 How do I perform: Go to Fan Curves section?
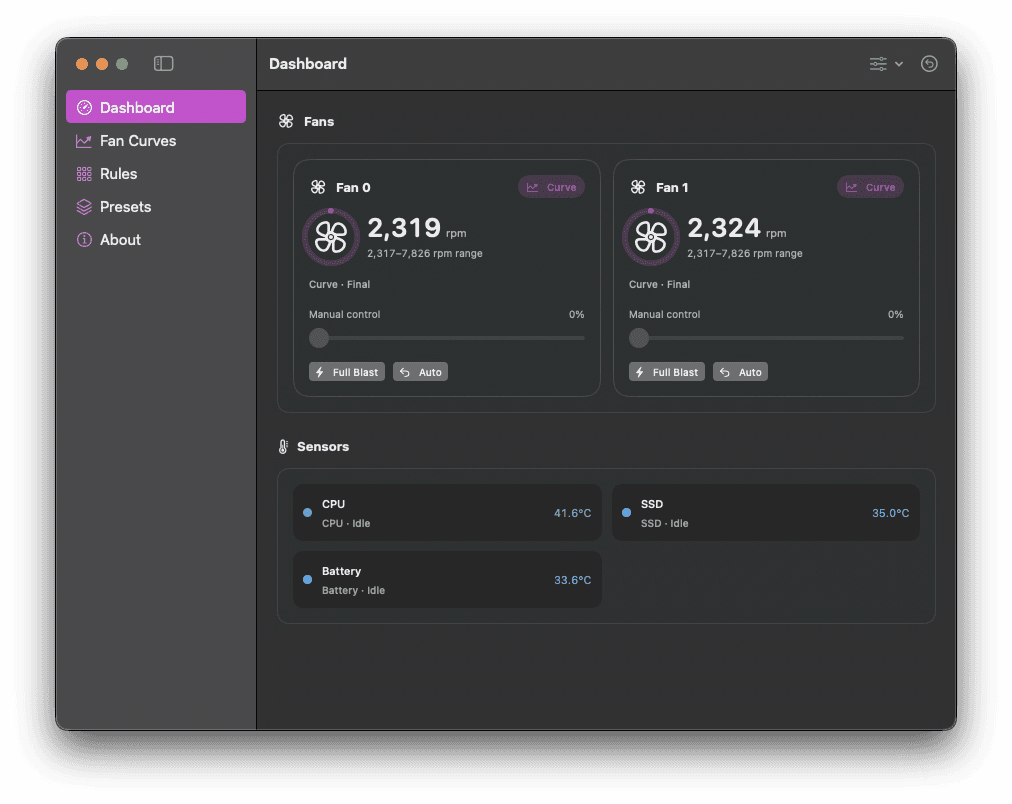(156, 141)
